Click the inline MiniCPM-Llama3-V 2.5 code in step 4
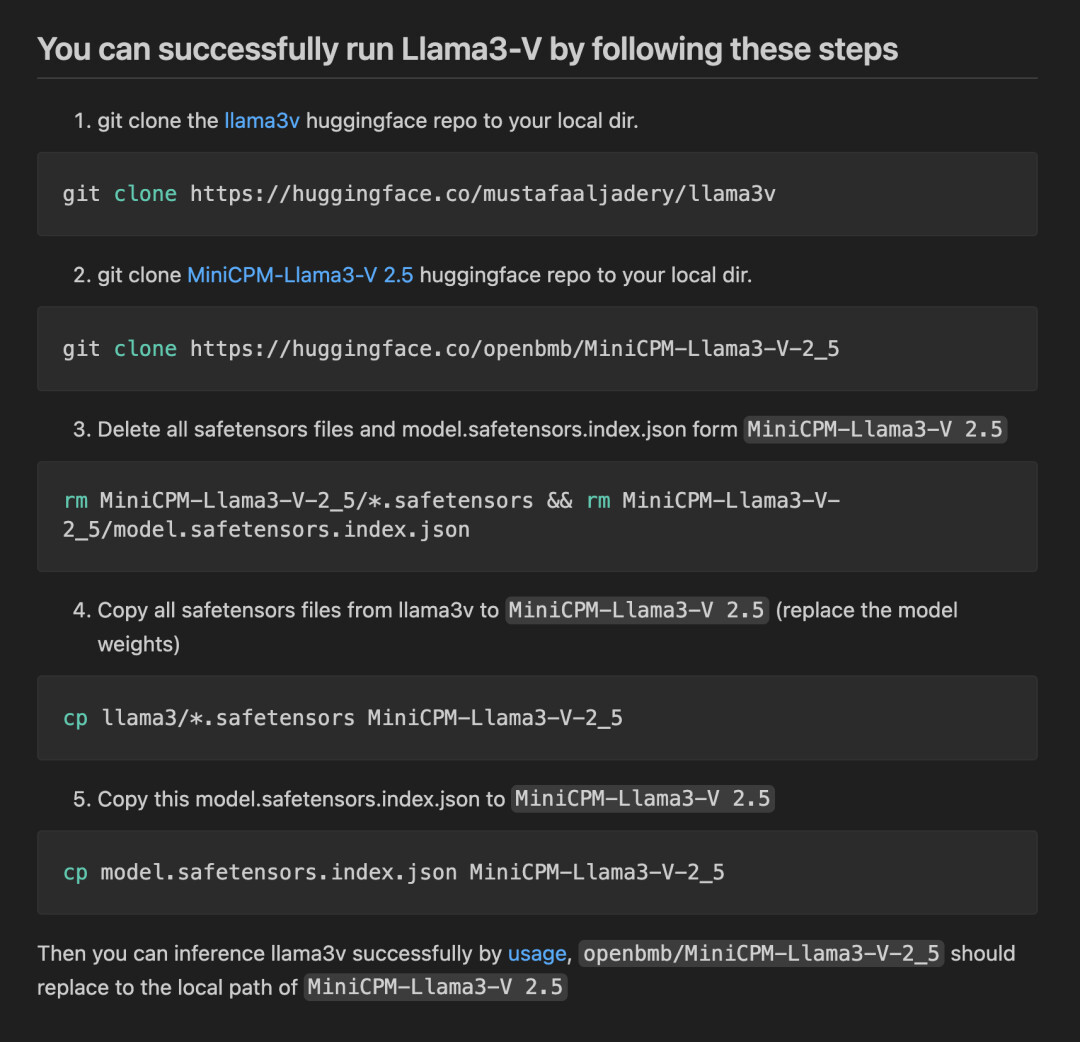The width and height of the screenshot is (1080, 1042). (637, 610)
